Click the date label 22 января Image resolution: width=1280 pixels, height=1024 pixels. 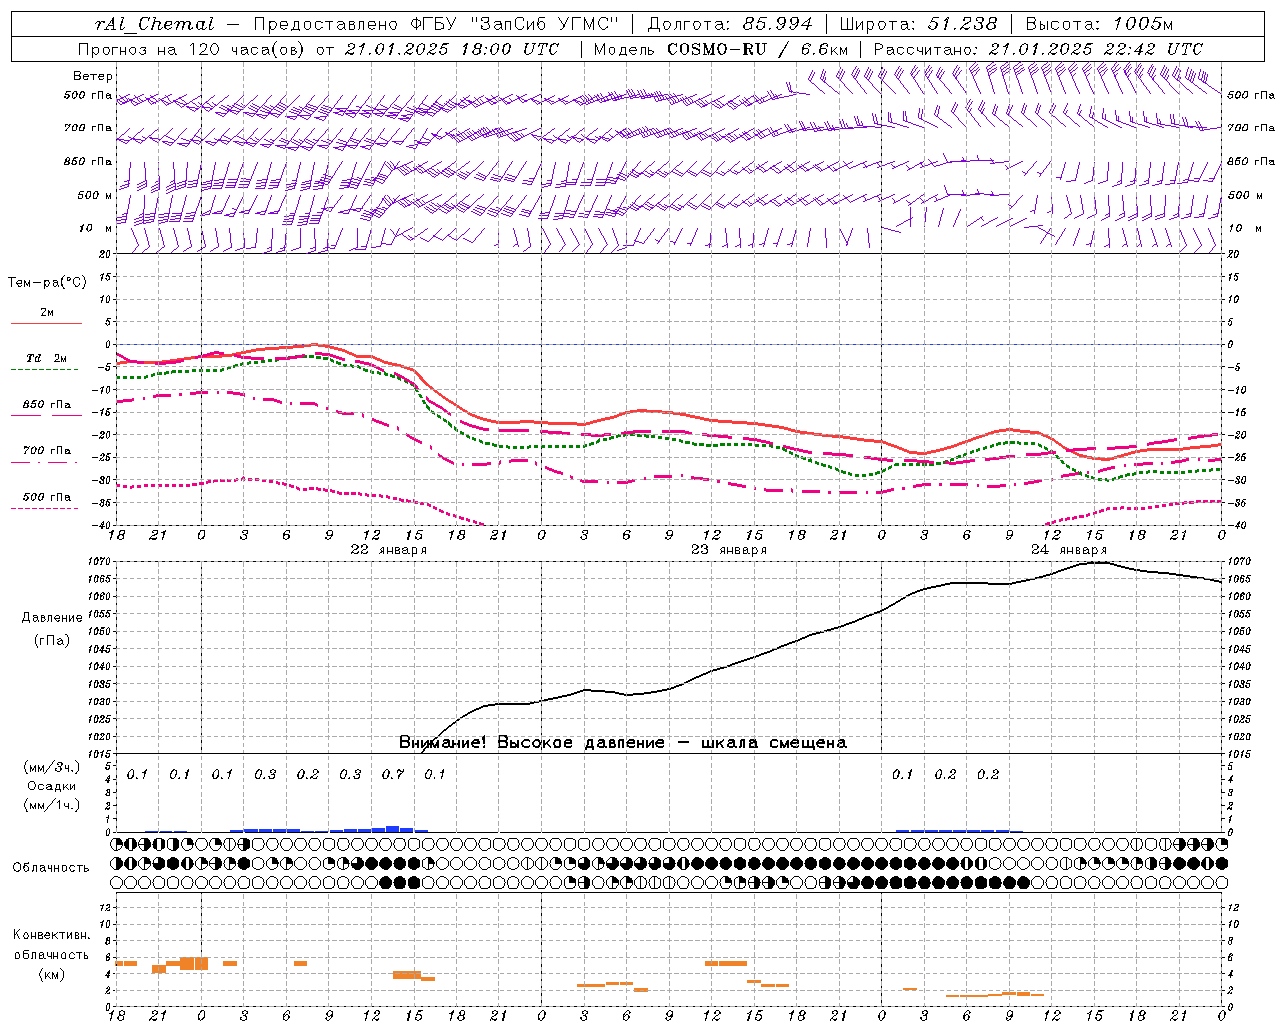click(x=388, y=549)
